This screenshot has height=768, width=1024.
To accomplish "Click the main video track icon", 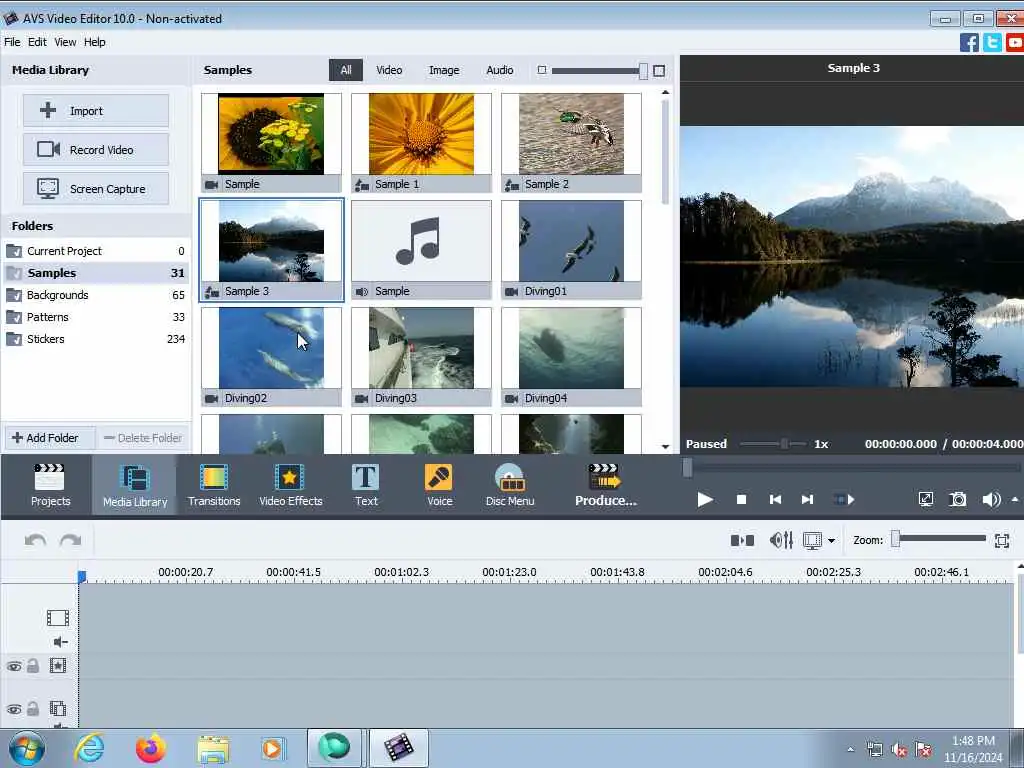I will point(57,618).
